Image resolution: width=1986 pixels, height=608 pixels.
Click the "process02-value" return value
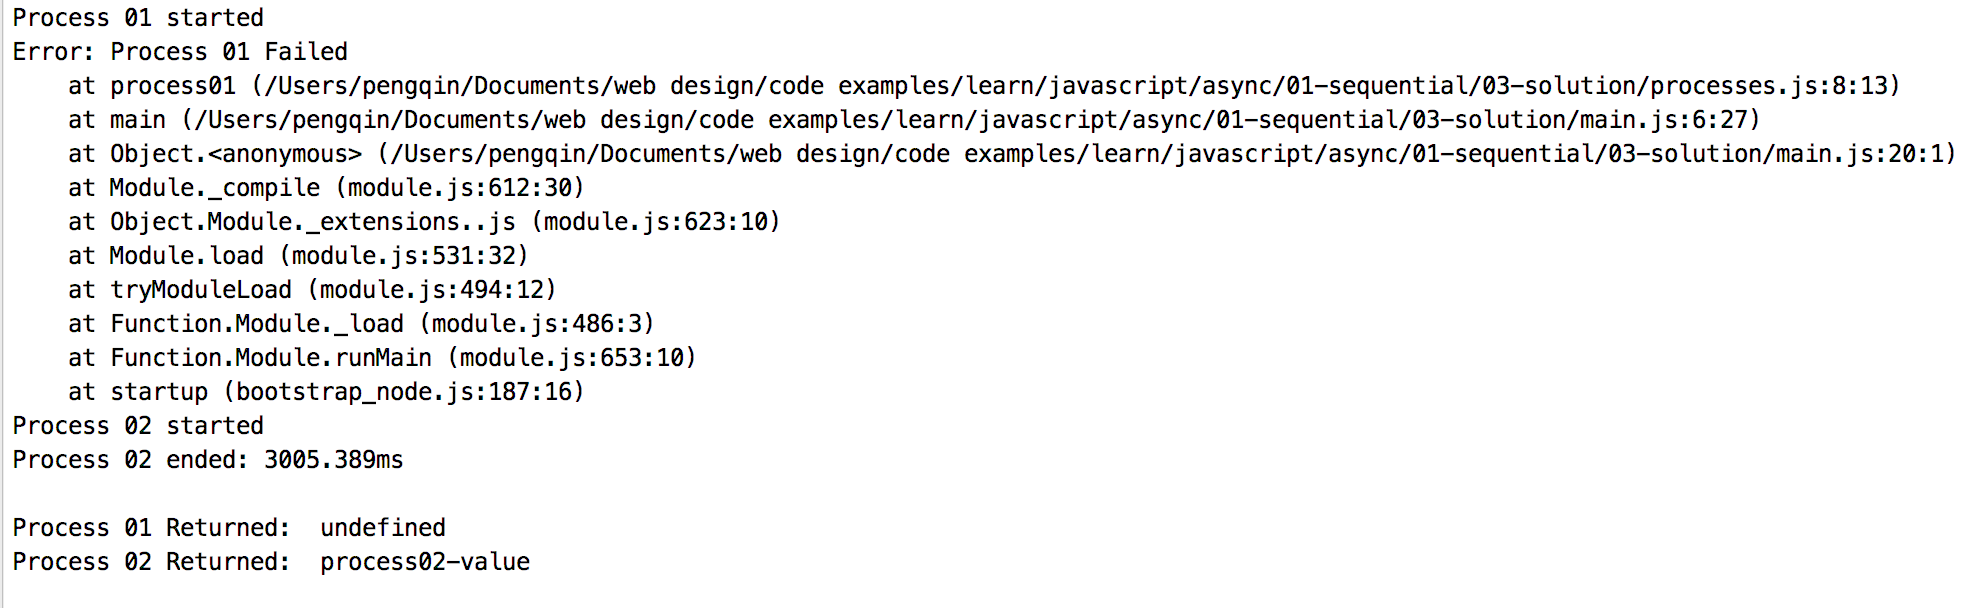[x=425, y=562]
